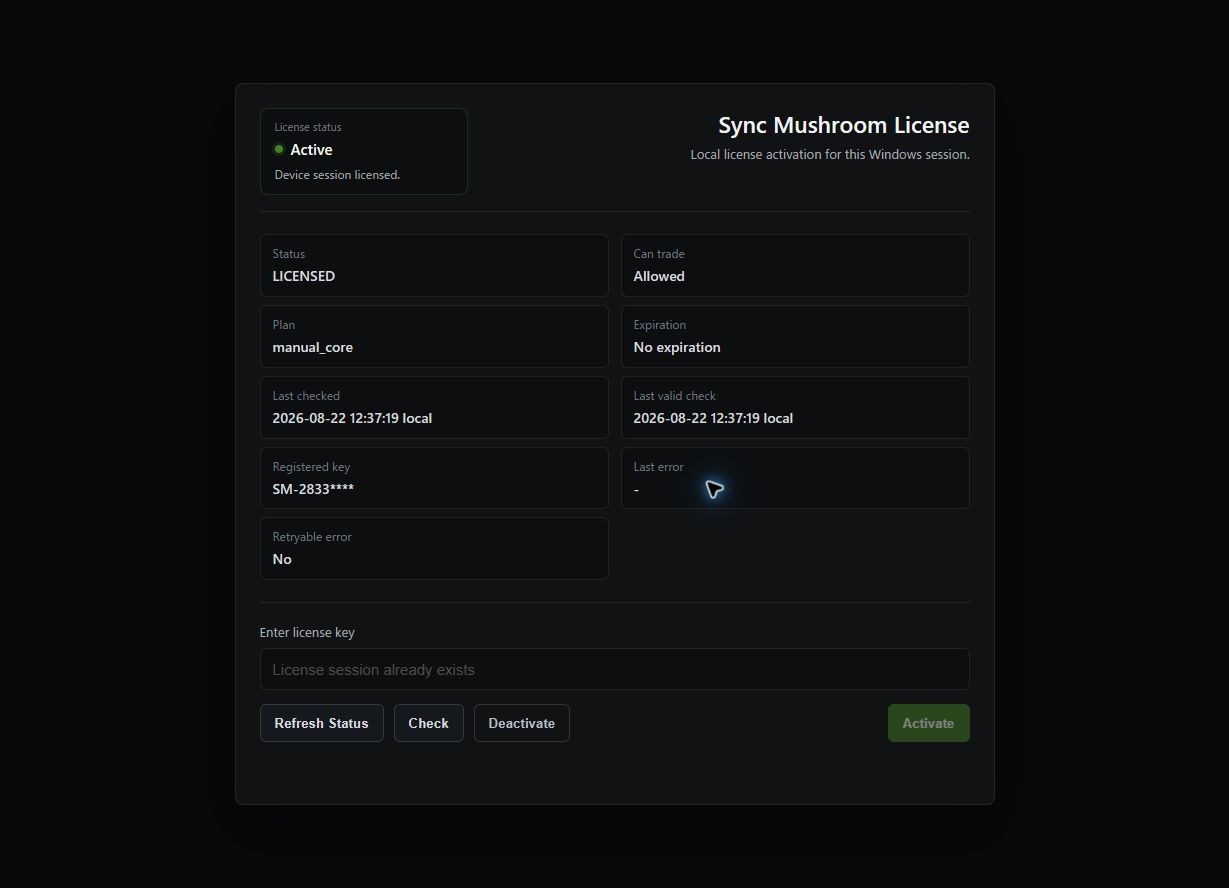Select the Last checked timestamp value

coord(352,418)
